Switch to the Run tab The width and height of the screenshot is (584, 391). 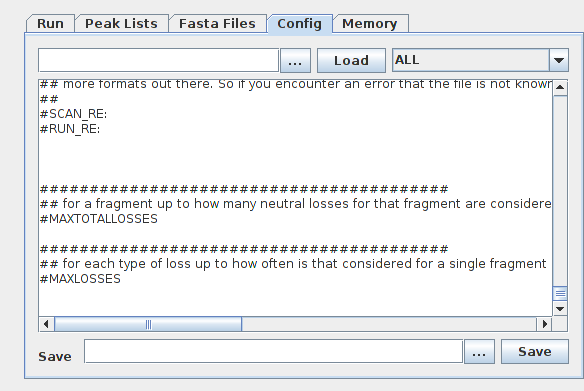pos(50,24)
